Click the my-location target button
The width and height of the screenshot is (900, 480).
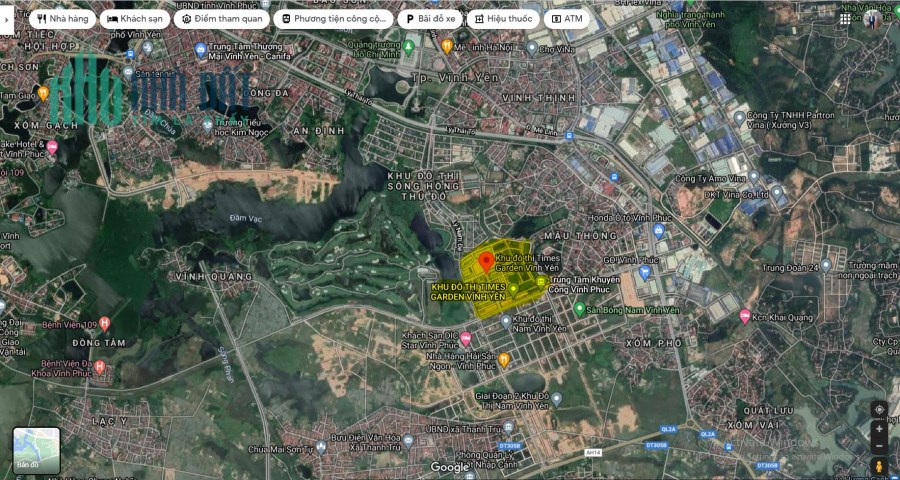click(x=879, y=409)
